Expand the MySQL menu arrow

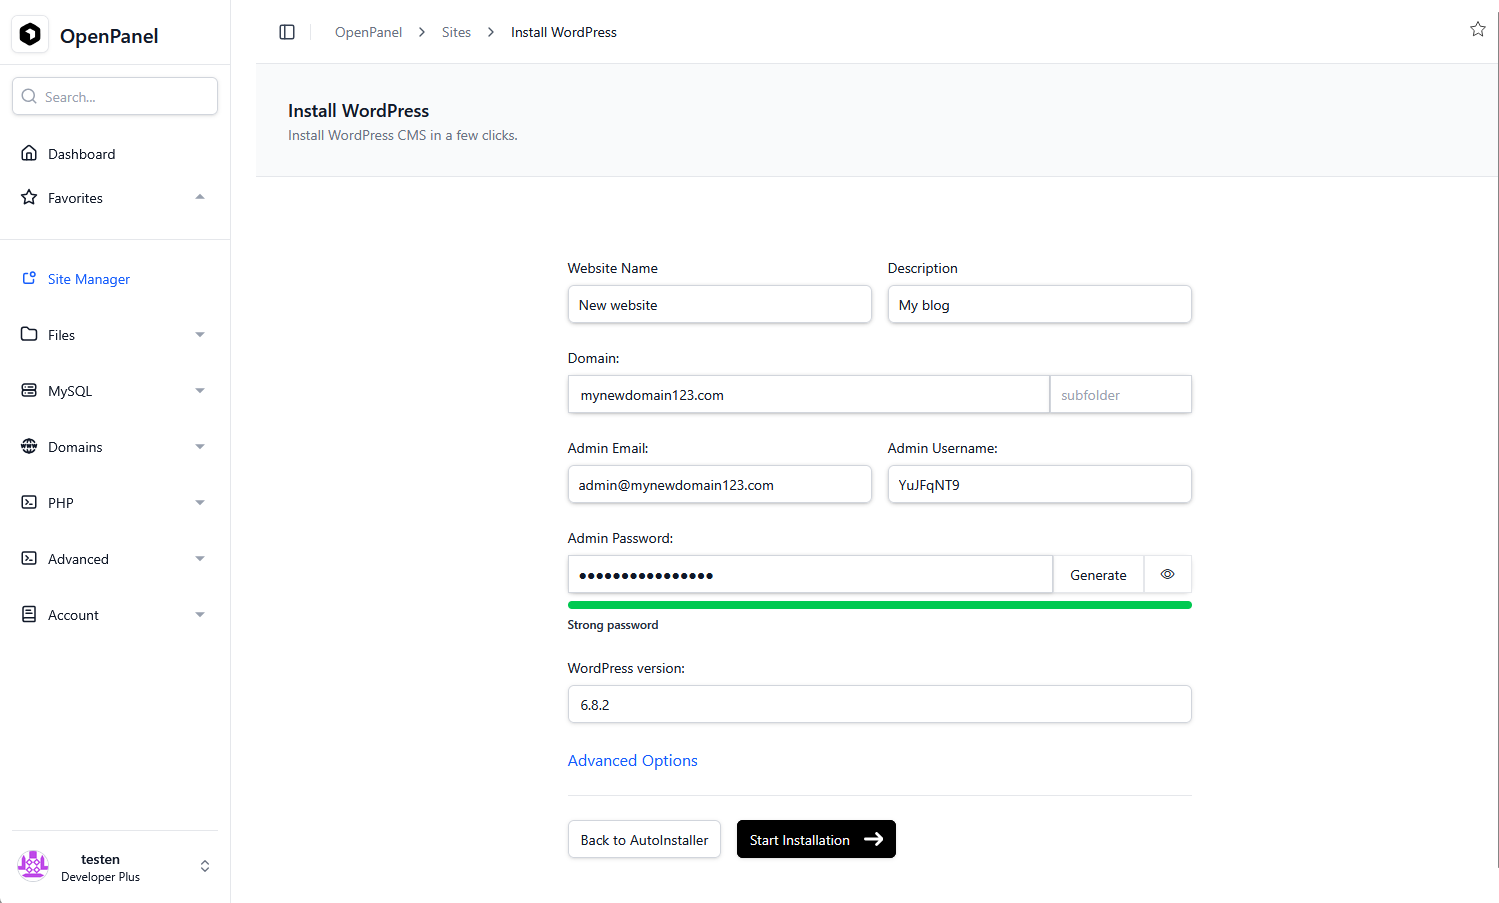pos(200,391)
